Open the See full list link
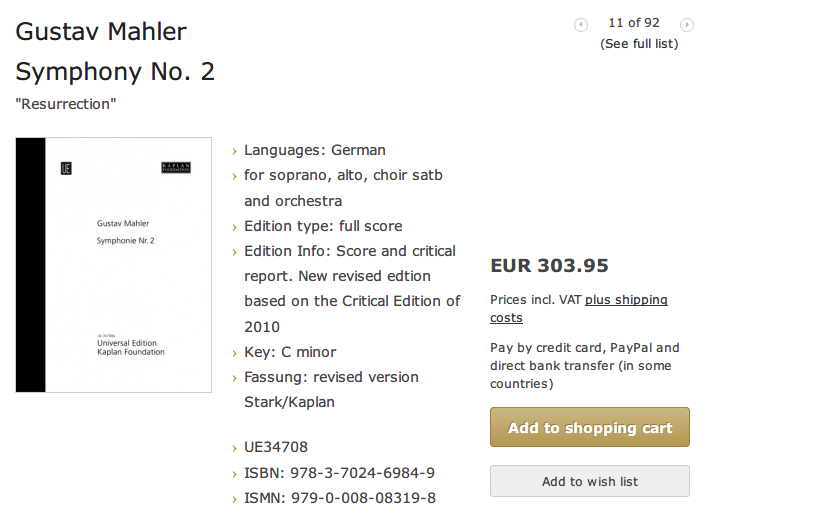 pyautogui.click(x=639, y=44)
